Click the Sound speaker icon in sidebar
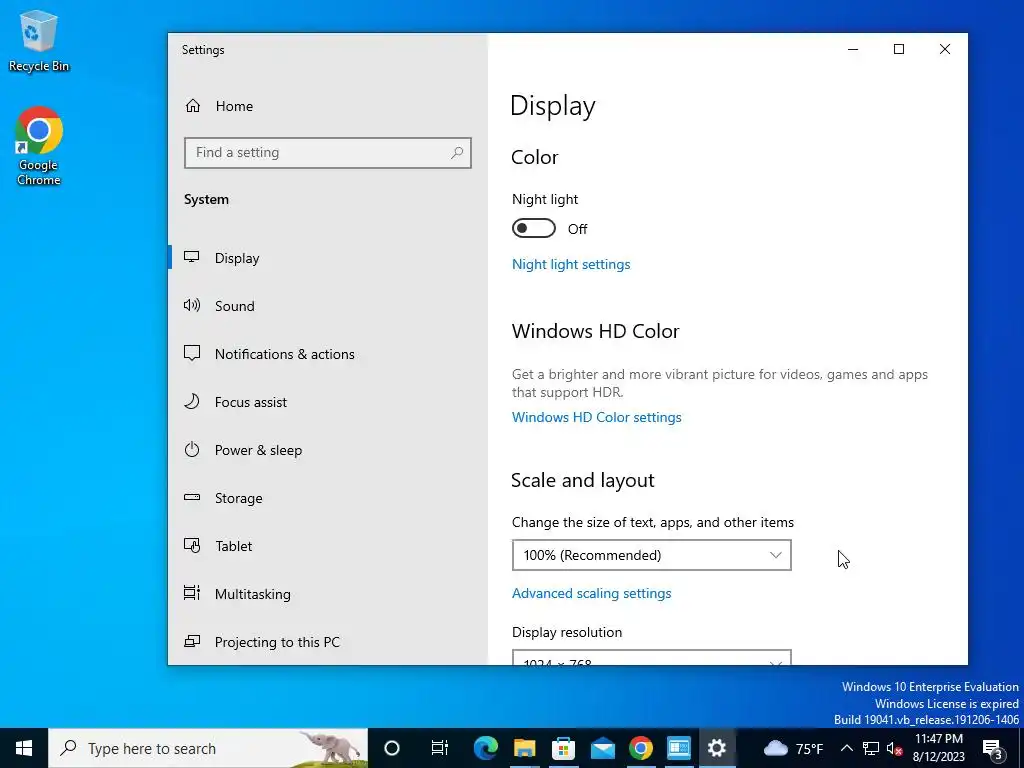Viewport: 1024px width, 768px height. pos(192,305)
